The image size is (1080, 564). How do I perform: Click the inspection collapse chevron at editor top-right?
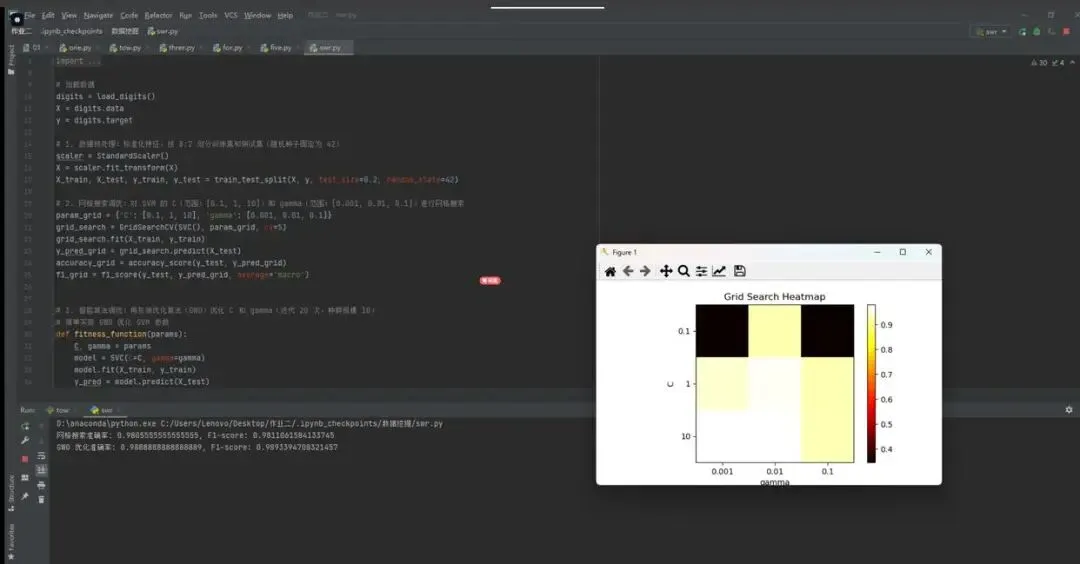pyautogui.click(x=1072, y=63)
